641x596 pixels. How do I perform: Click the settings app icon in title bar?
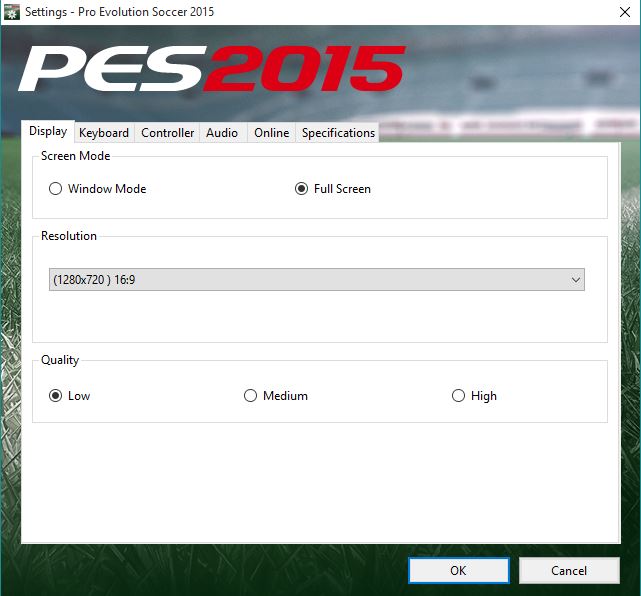(x=11, y=12)
